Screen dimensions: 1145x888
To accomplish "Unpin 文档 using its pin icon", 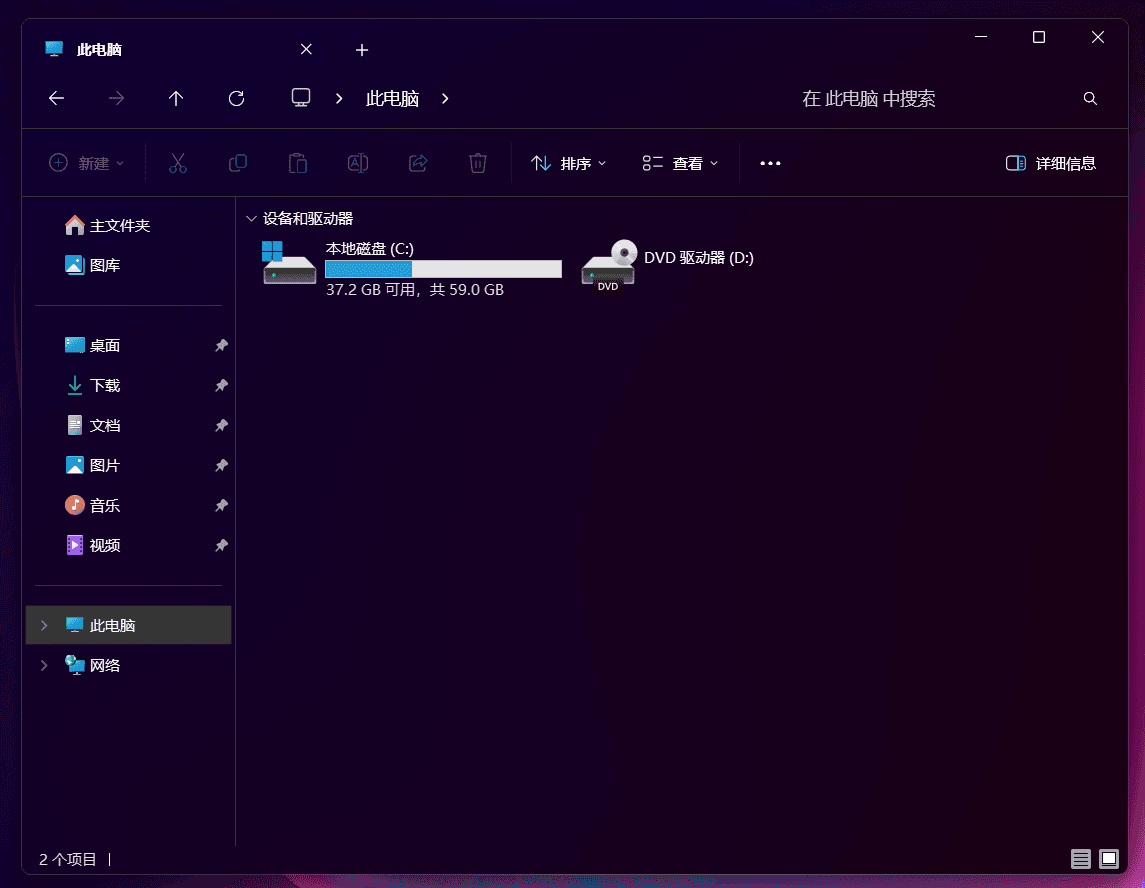I will point(221,426).
